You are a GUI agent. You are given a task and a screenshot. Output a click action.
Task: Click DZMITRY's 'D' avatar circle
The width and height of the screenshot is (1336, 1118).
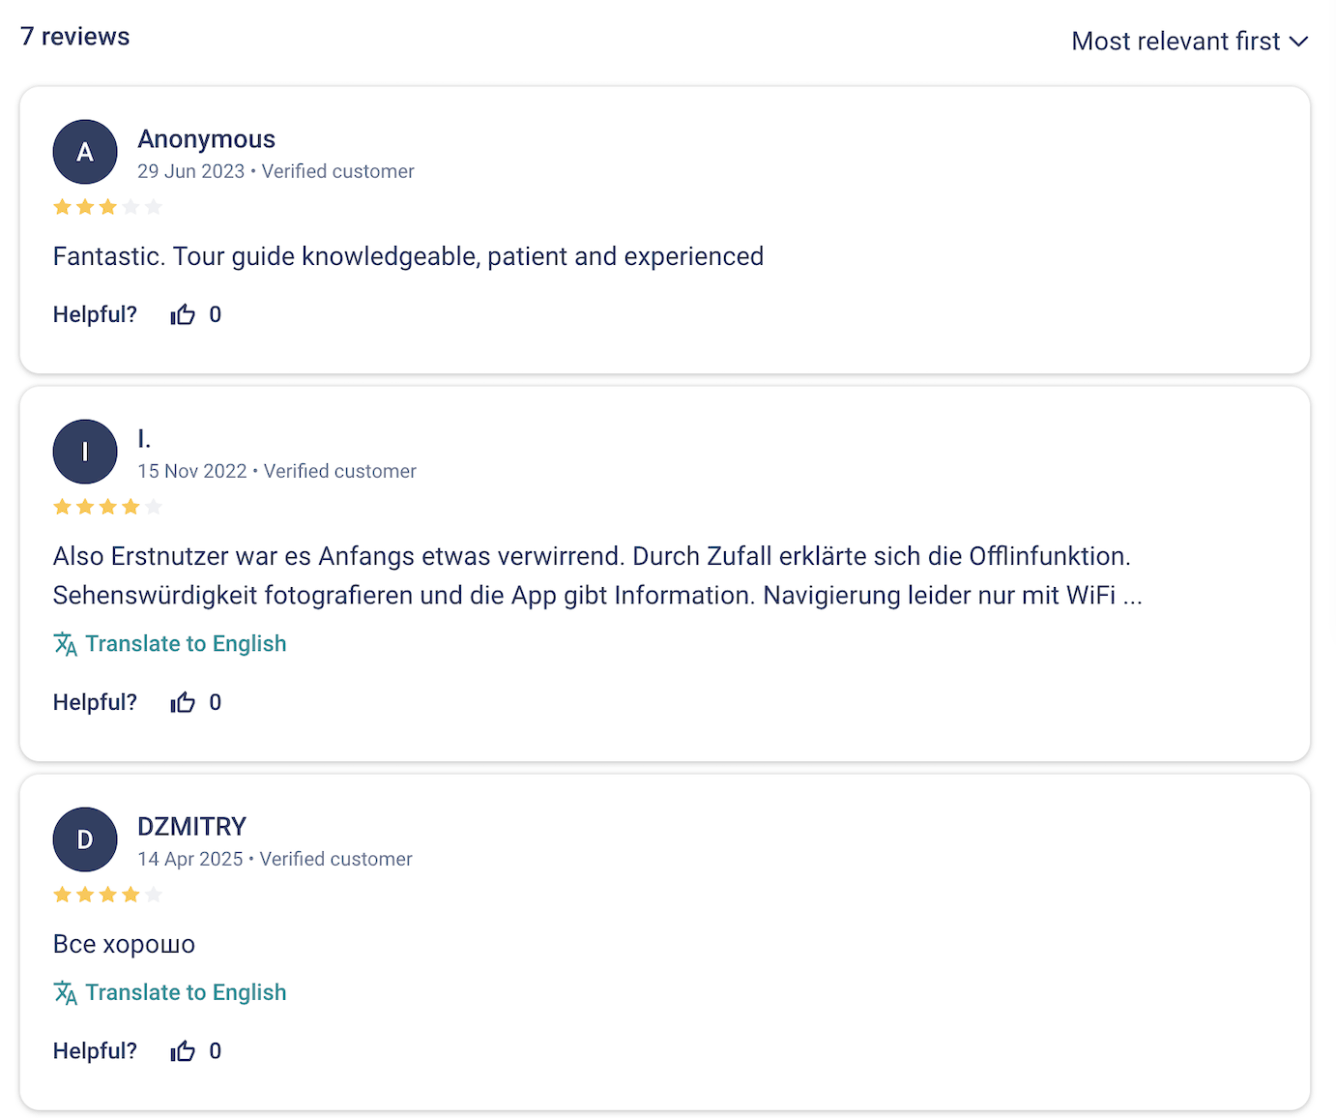click(x=85, y=840)
